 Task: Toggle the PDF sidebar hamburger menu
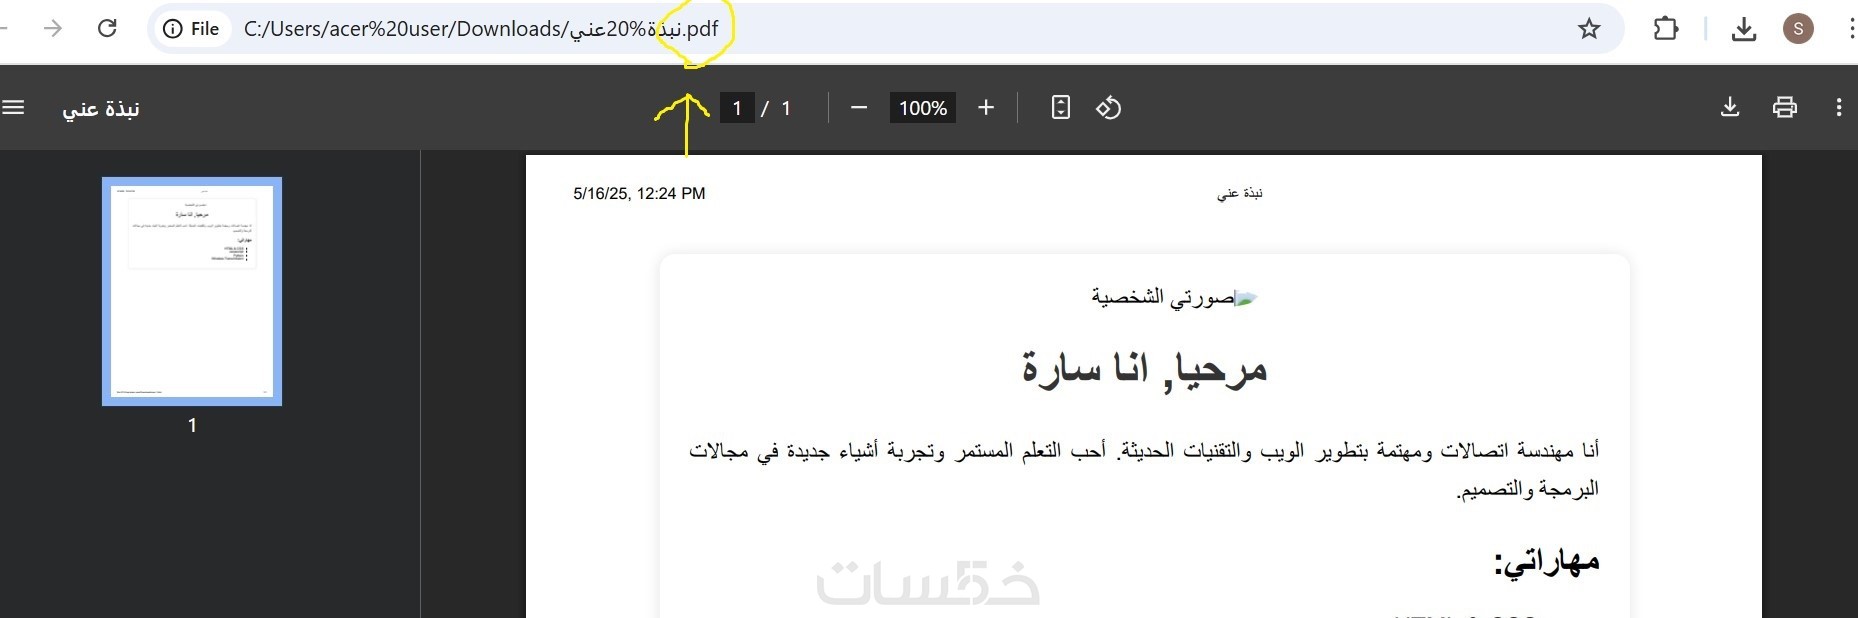pos(14,107)
